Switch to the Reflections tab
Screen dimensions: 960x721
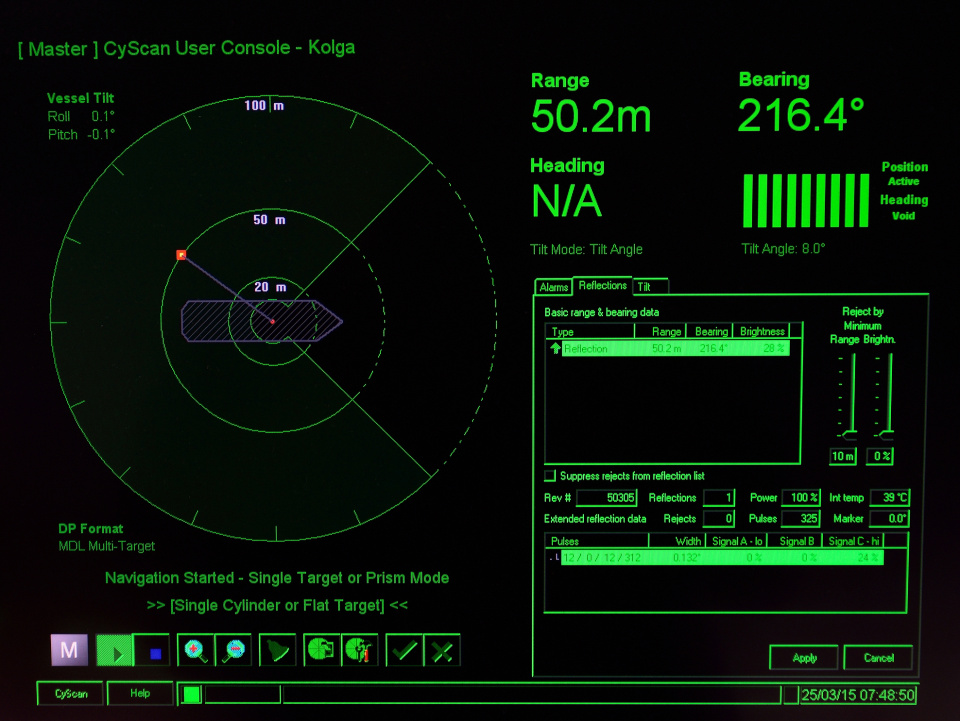pos(601,285)
